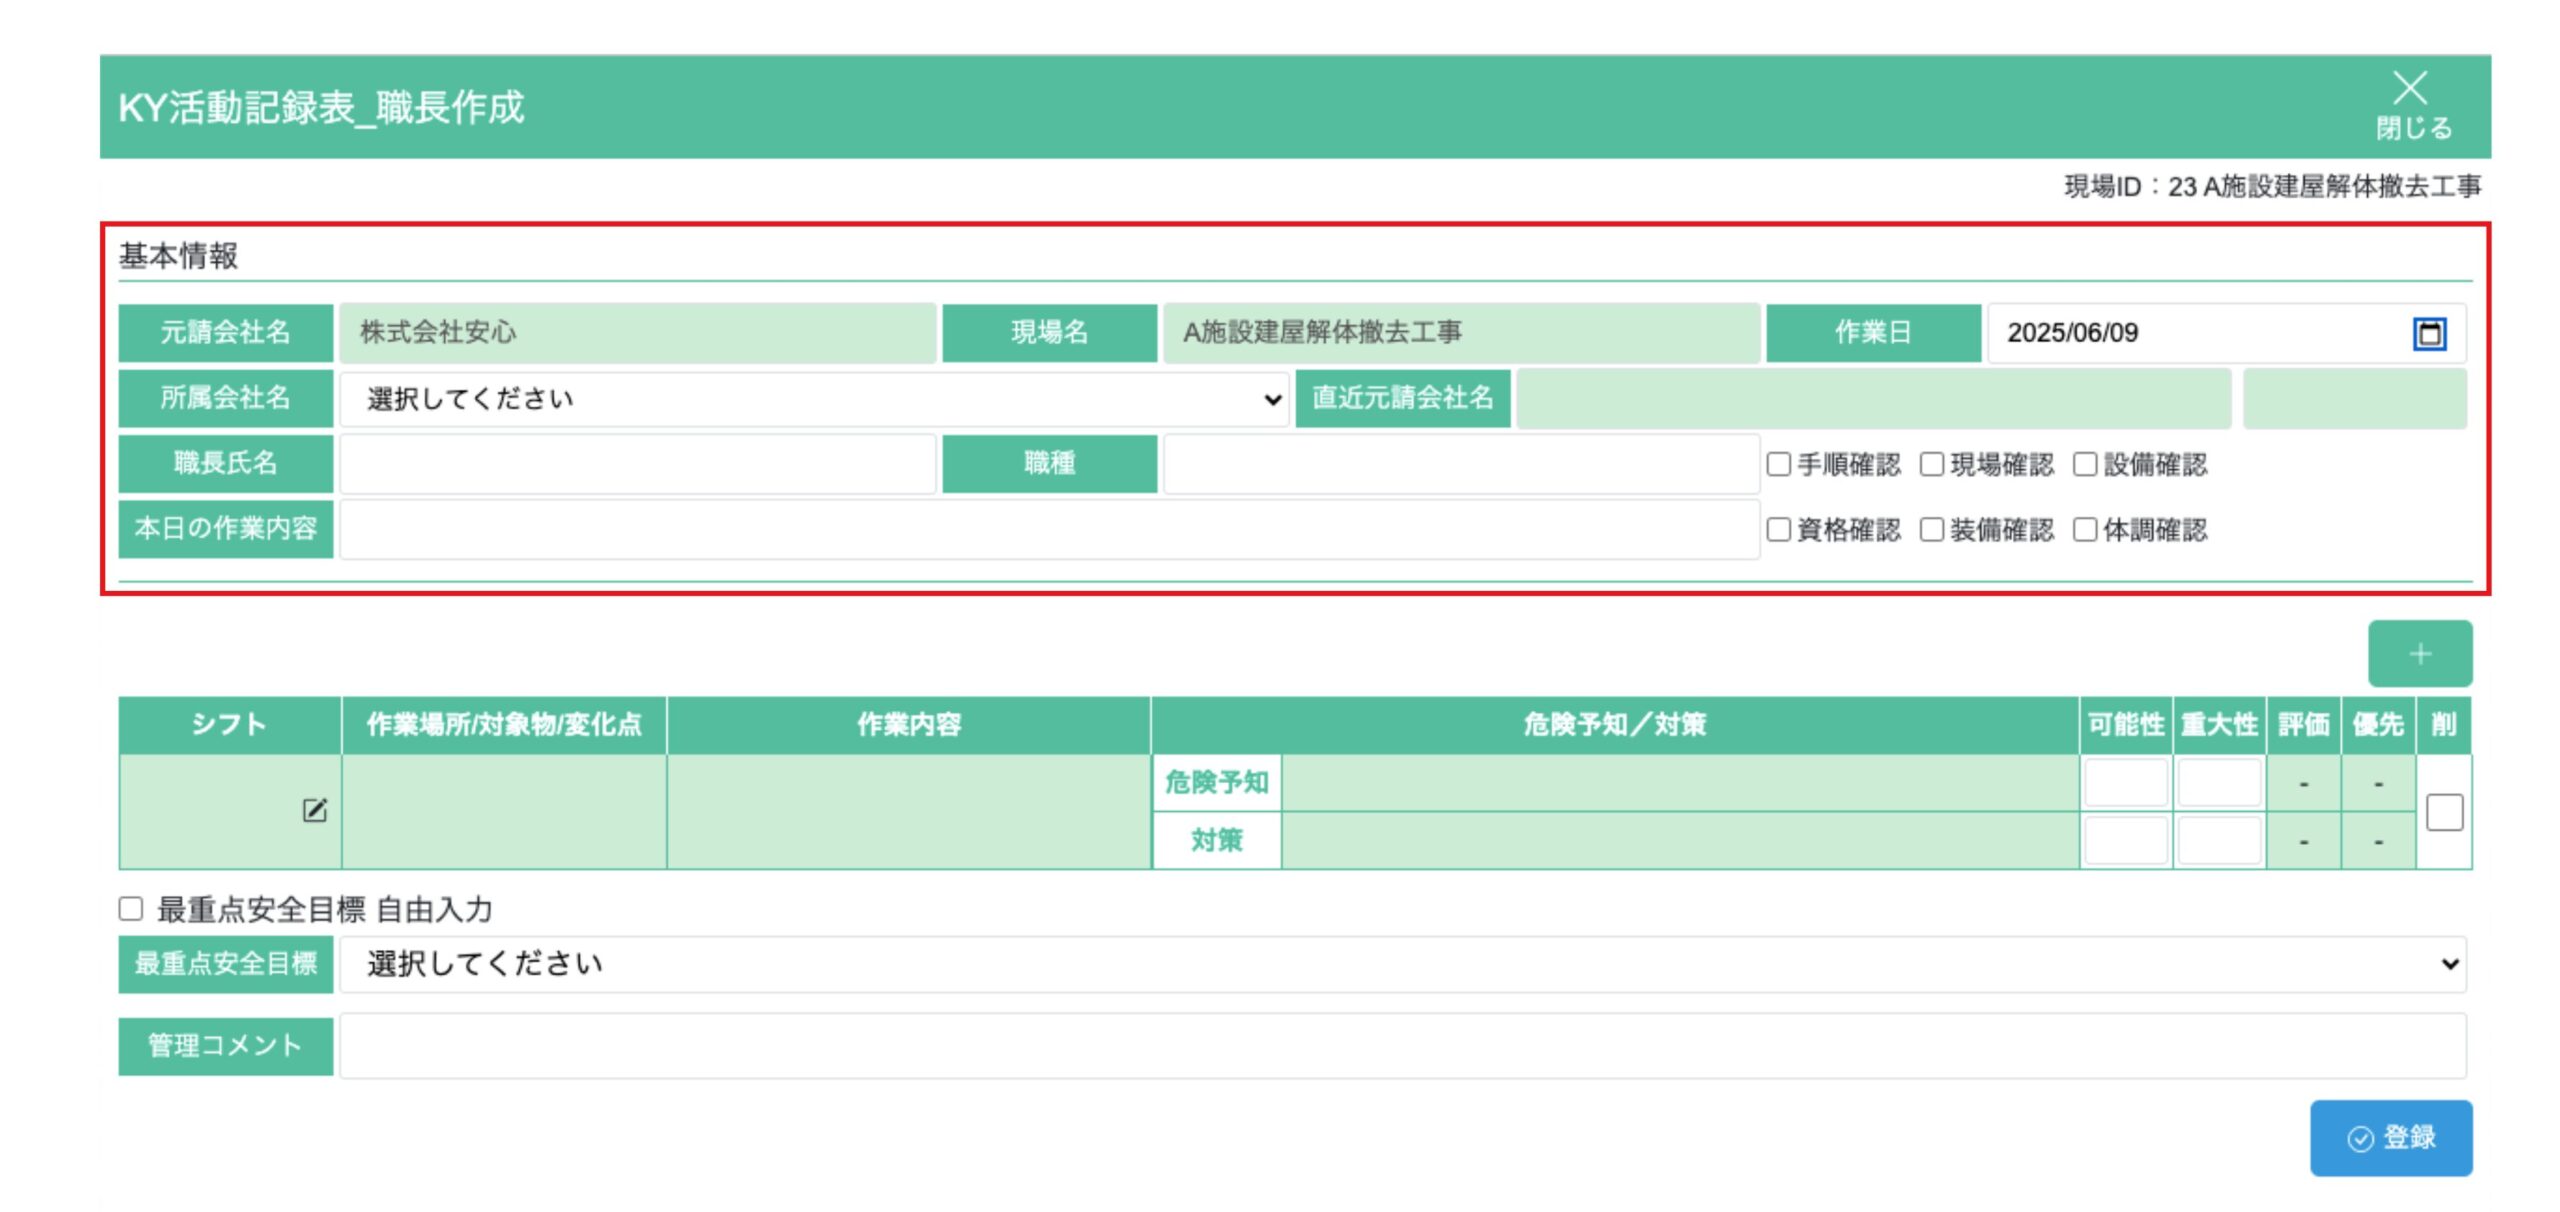This screenshot has height=1212, width=2560.
Task: Click the 危険予知／対策 column header
Action: tap(1614, 725)
